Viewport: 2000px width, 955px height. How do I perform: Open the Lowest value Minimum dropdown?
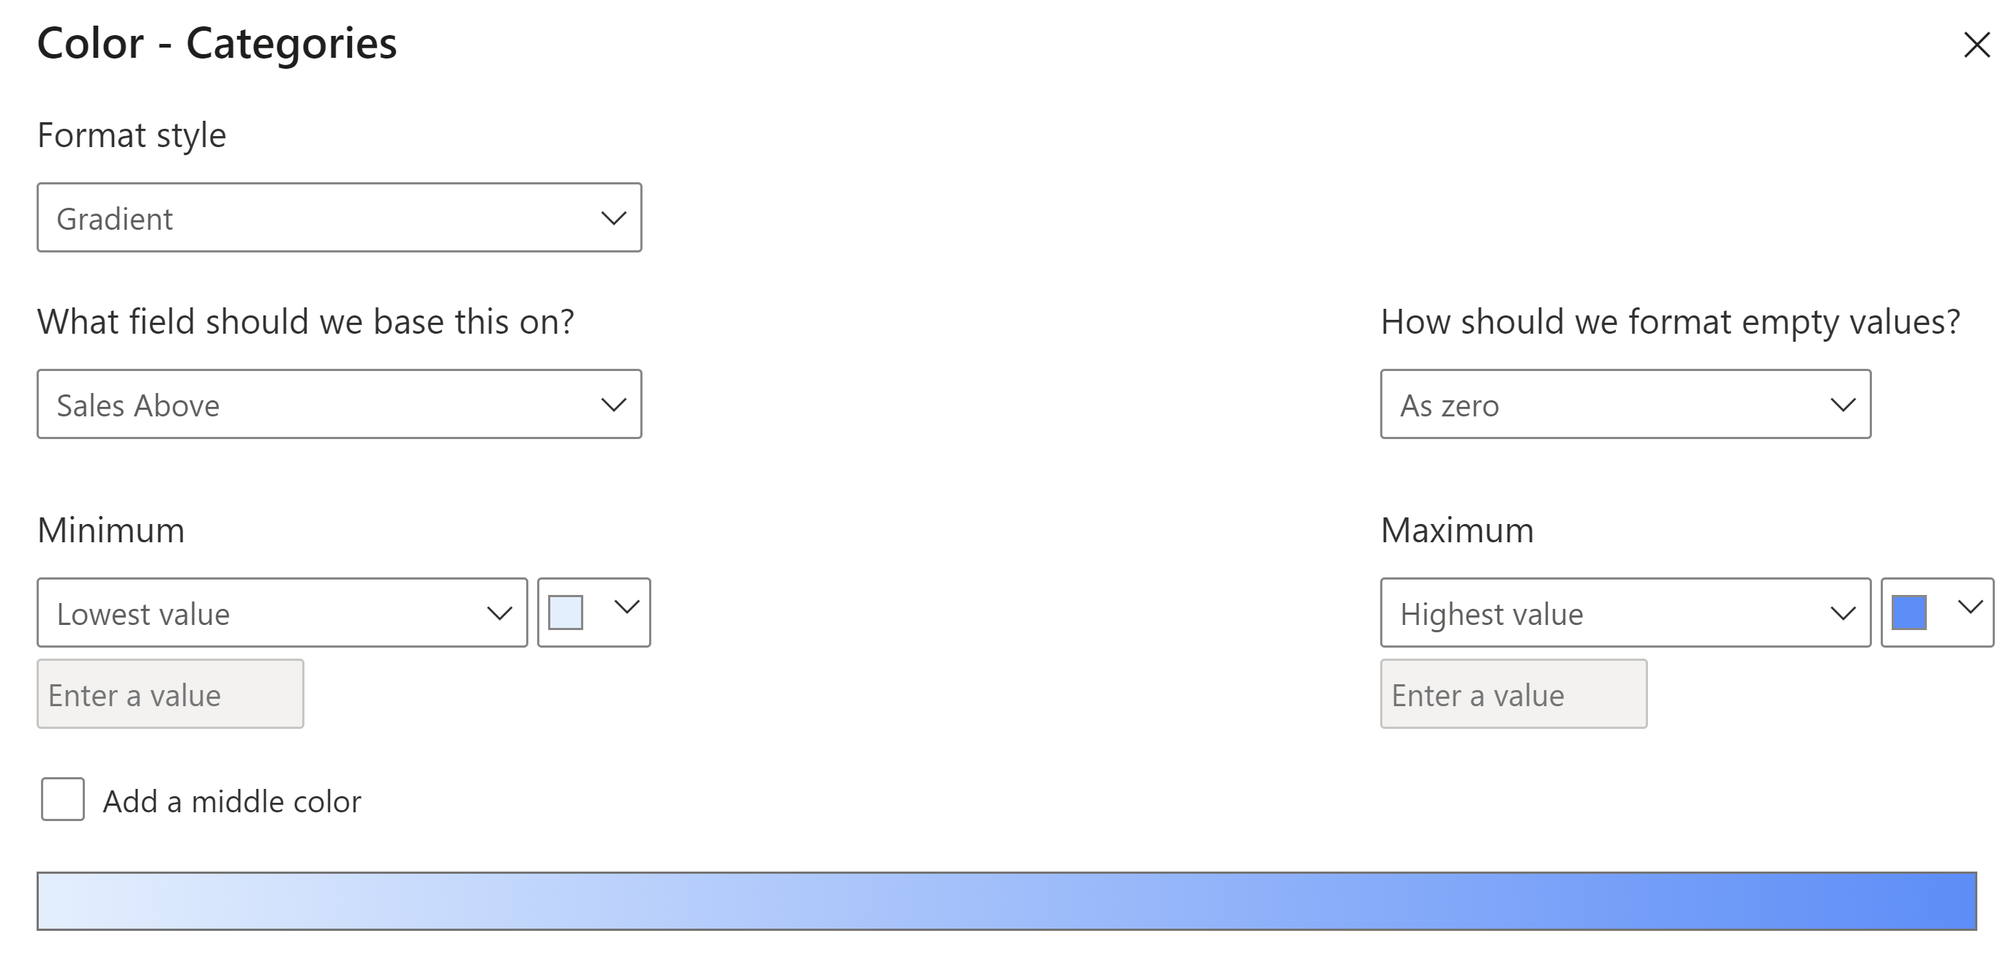[x=282, y=613]
